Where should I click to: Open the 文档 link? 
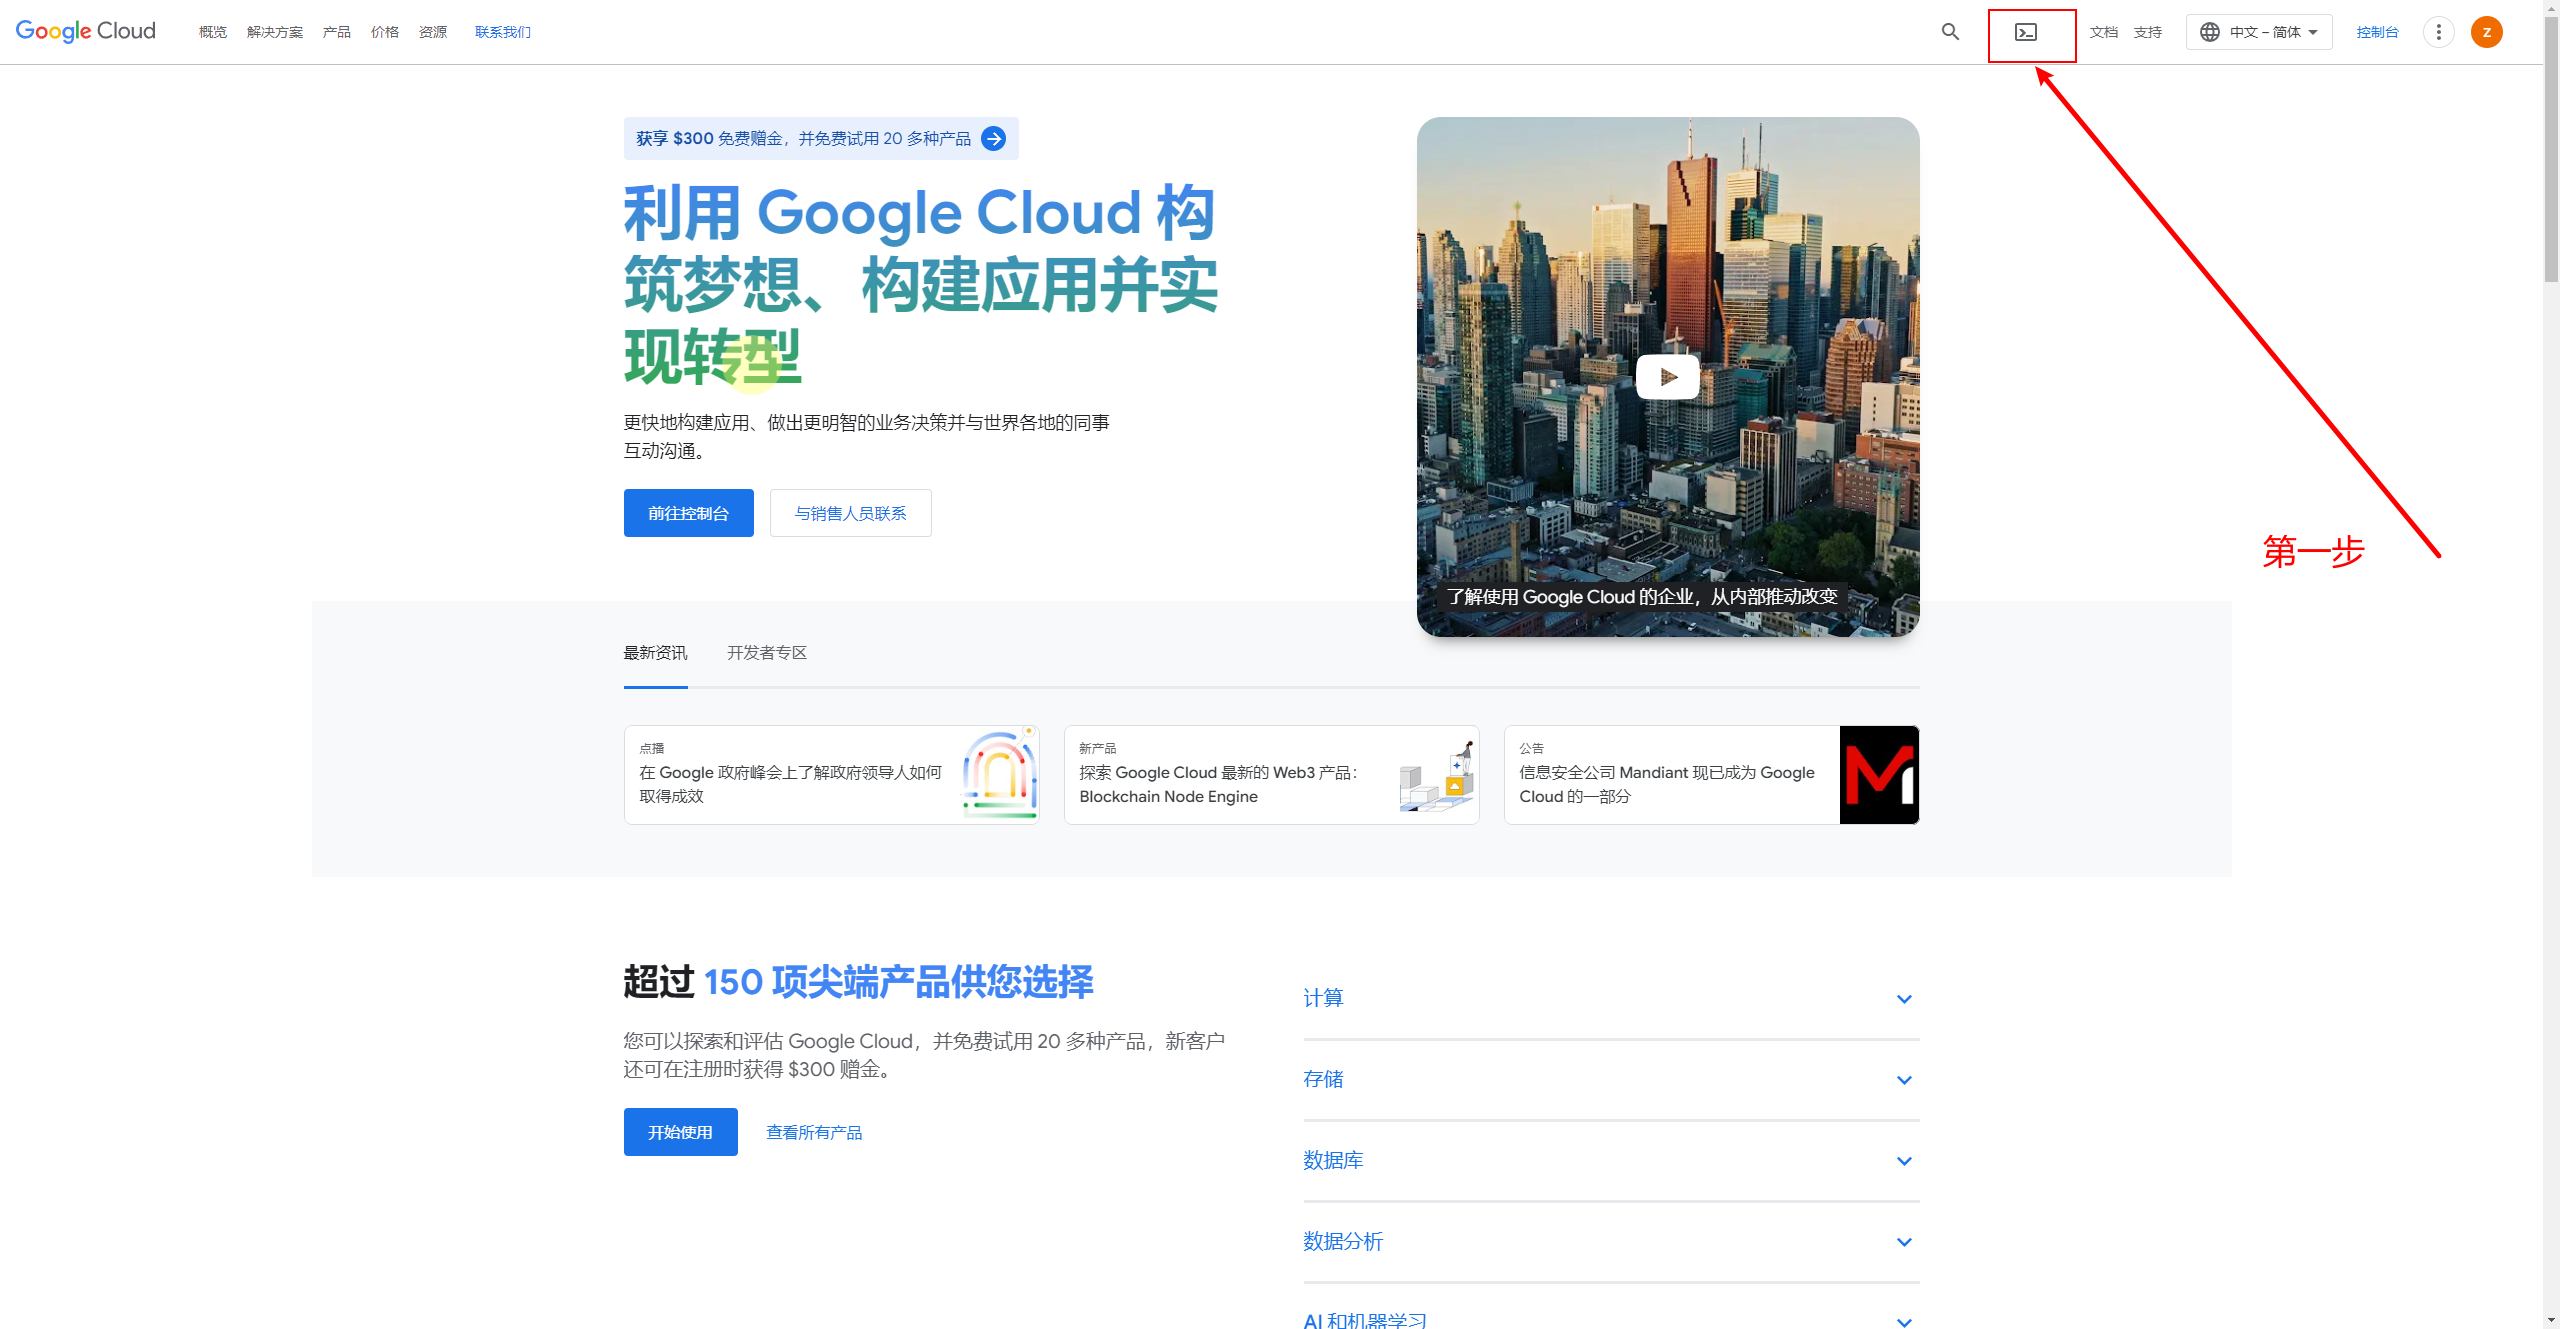(2104, 32)
